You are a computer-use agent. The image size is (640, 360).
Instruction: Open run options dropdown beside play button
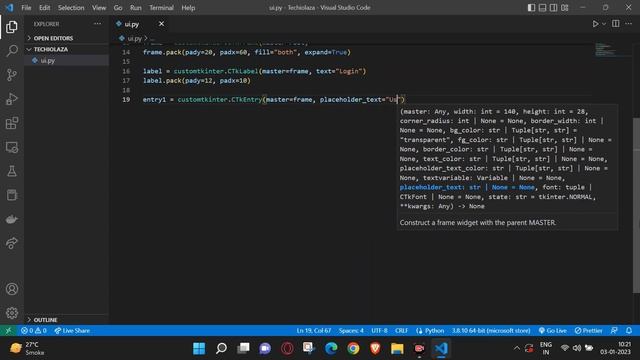604,24
